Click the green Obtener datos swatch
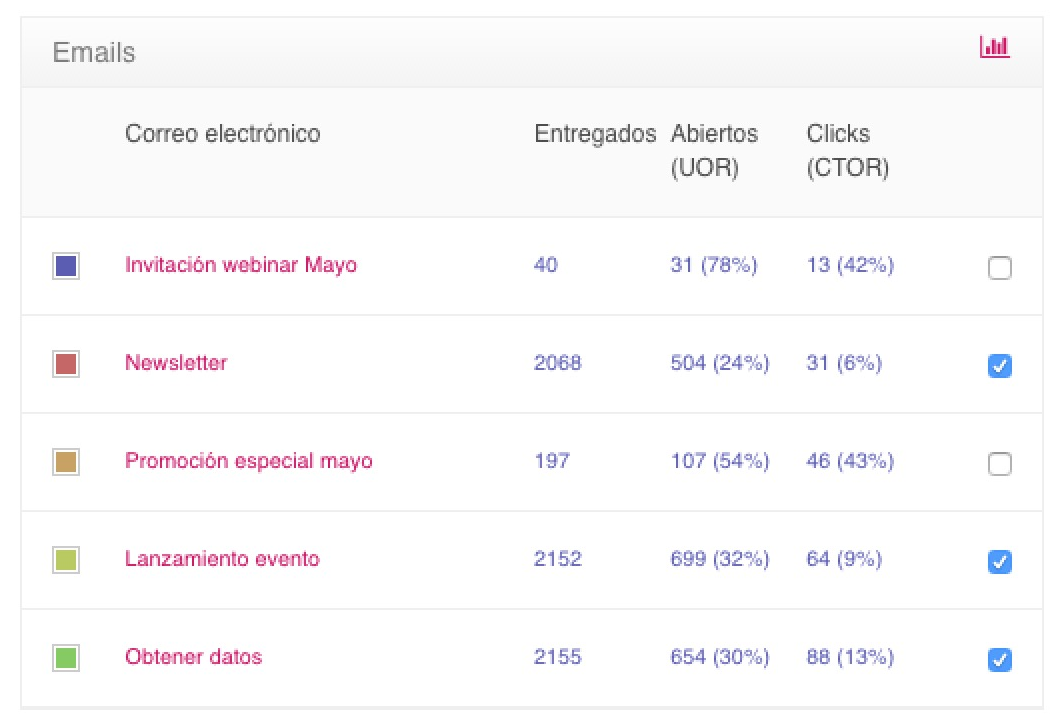 tap(66, 658)
